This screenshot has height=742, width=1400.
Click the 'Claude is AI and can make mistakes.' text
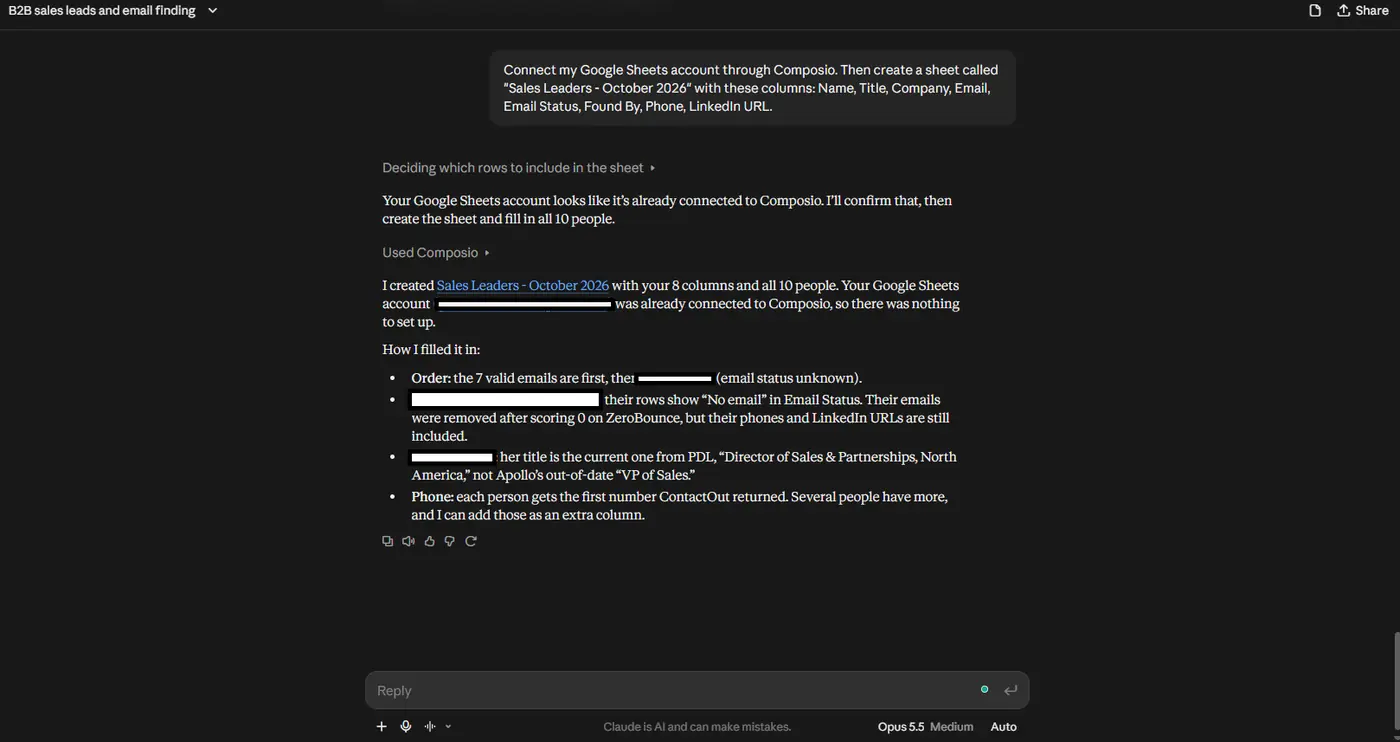pyautogui.click(x=697, y=727)
